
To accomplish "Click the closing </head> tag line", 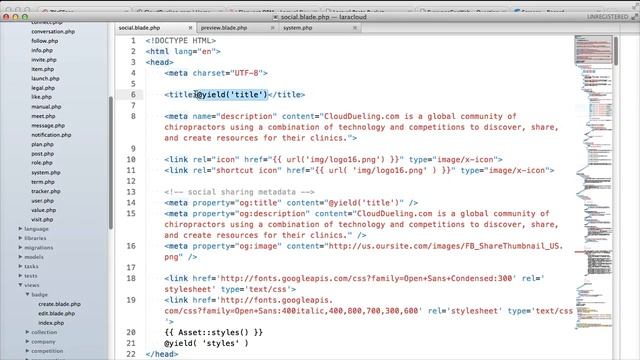I will (x=162, y=354).
